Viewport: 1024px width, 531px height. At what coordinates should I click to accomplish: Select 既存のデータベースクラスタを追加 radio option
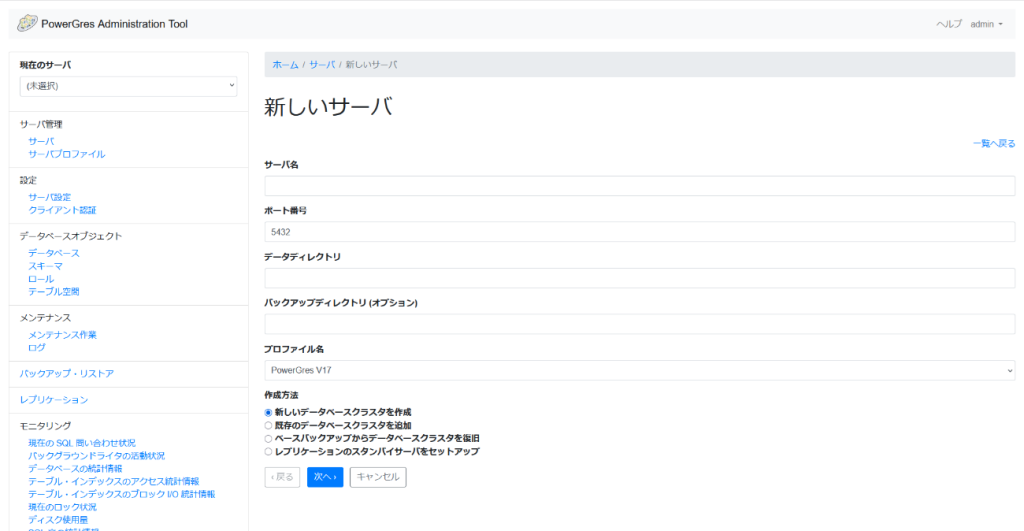[x=268, y=426]
